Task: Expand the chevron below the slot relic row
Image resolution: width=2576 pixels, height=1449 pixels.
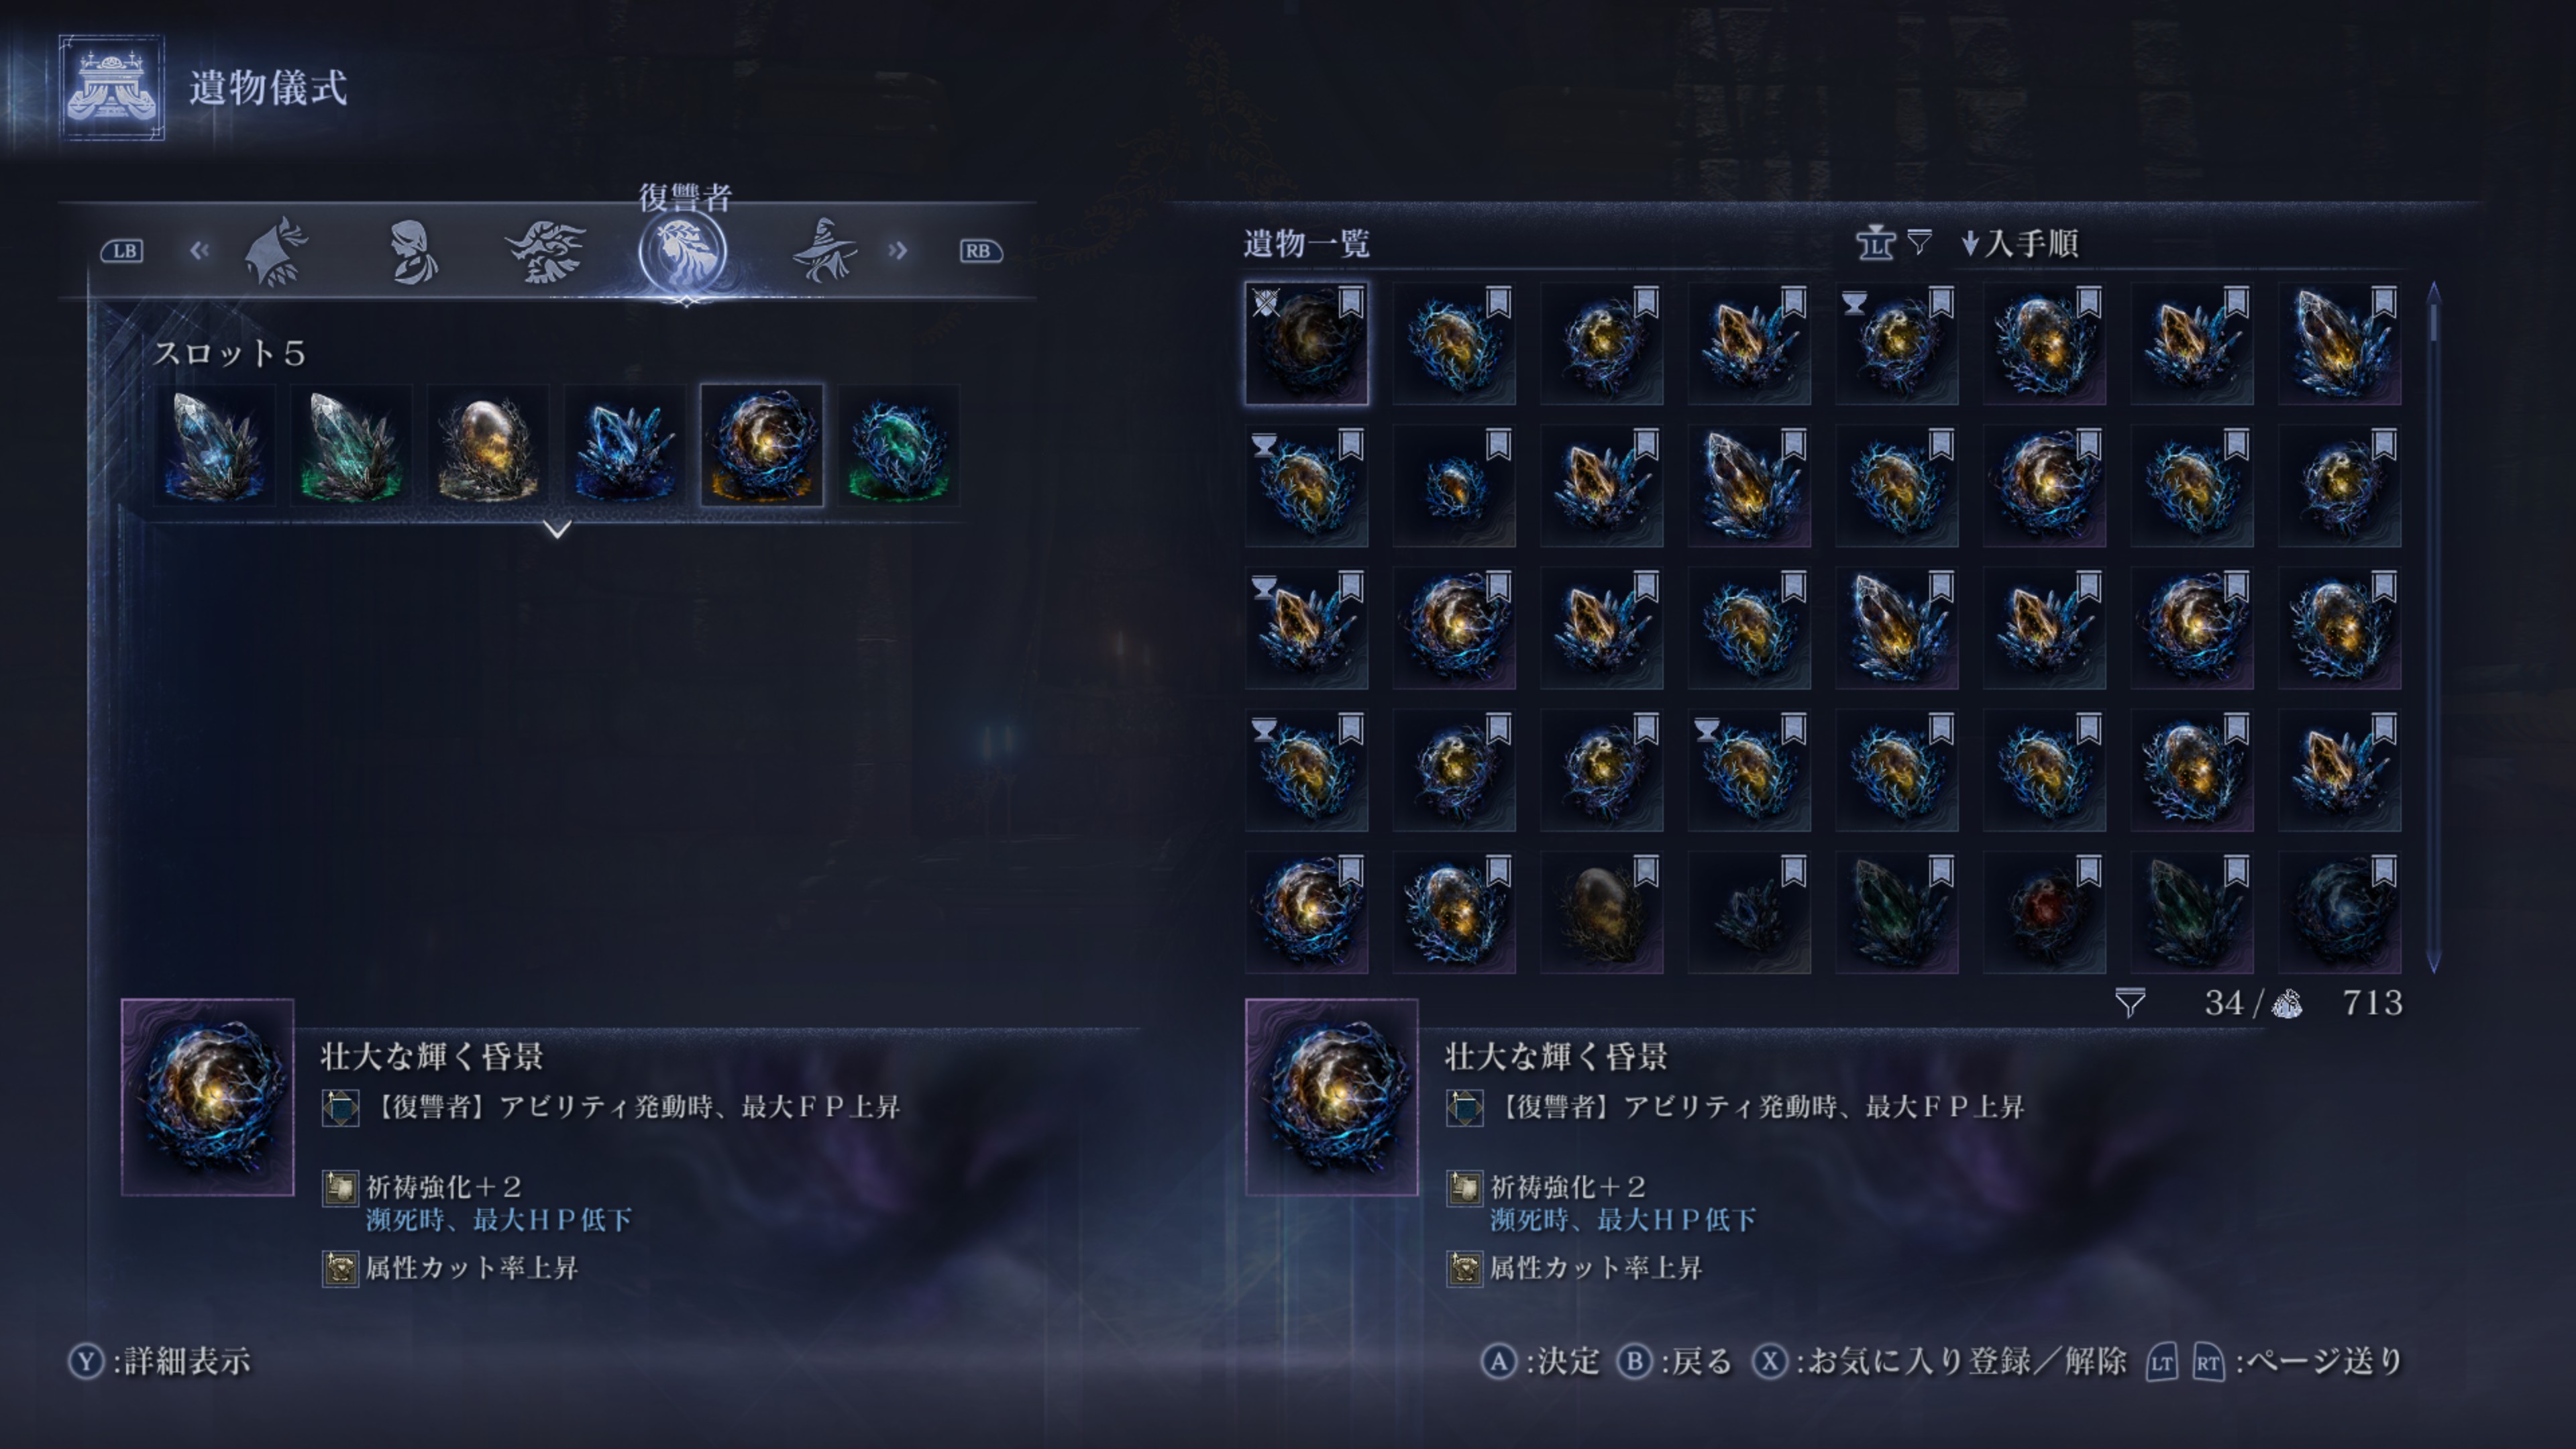Action: coord(558,529)
